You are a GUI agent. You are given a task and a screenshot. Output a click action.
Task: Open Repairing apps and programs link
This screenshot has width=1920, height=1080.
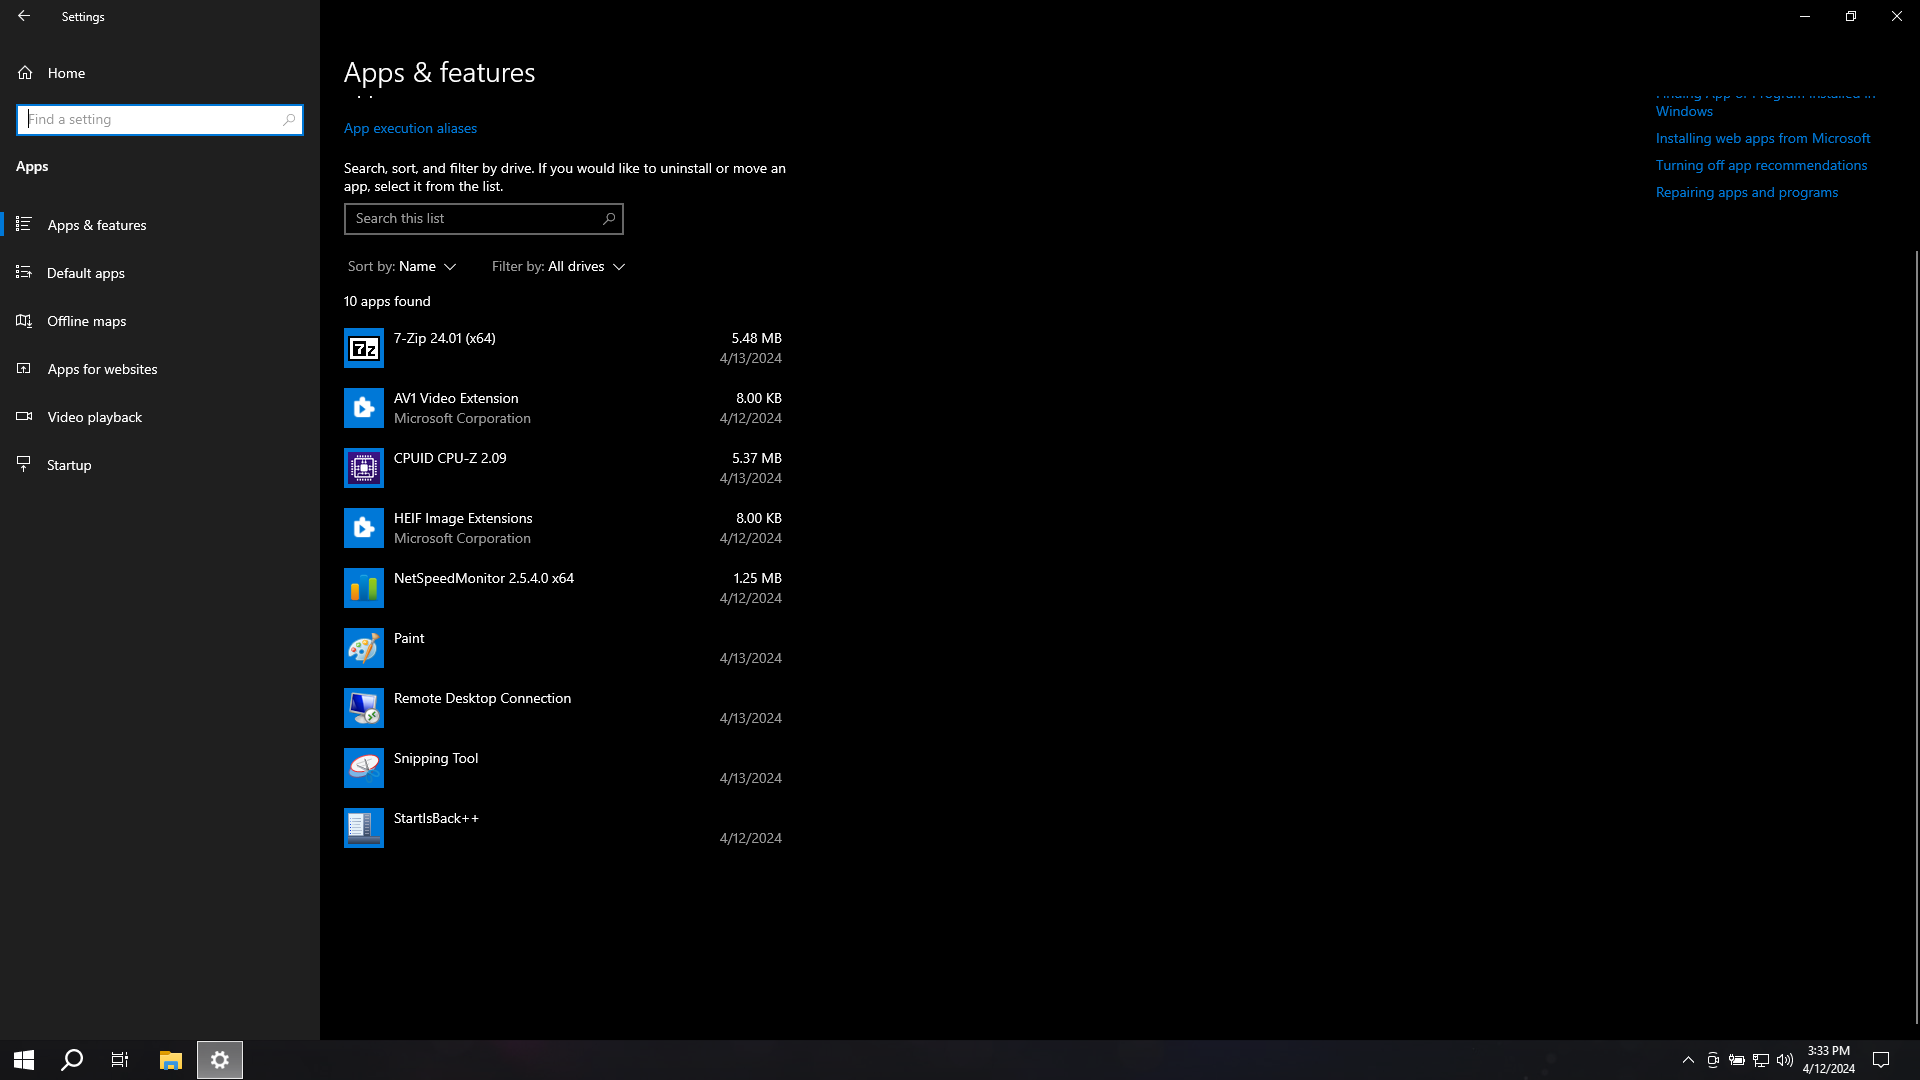click(1746, 192)
